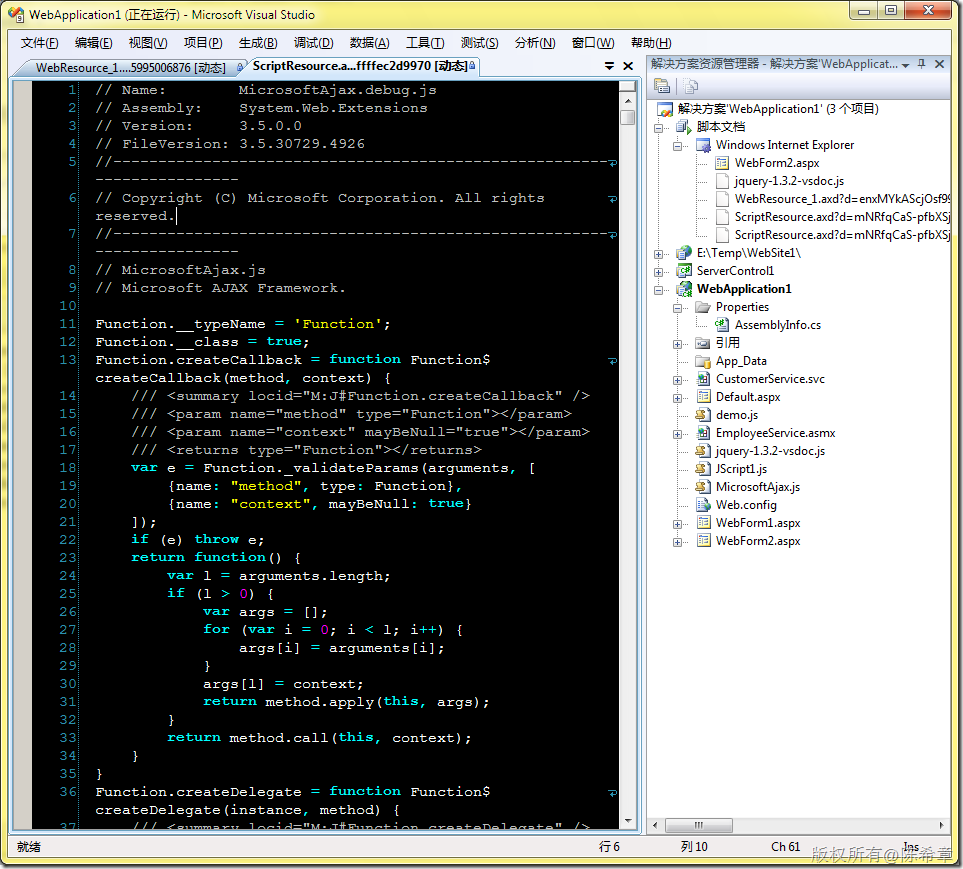The width and height of the screenshot is (963, 869).
Task: Click the ServerControl1 project icon
Action: coord(684,271)
